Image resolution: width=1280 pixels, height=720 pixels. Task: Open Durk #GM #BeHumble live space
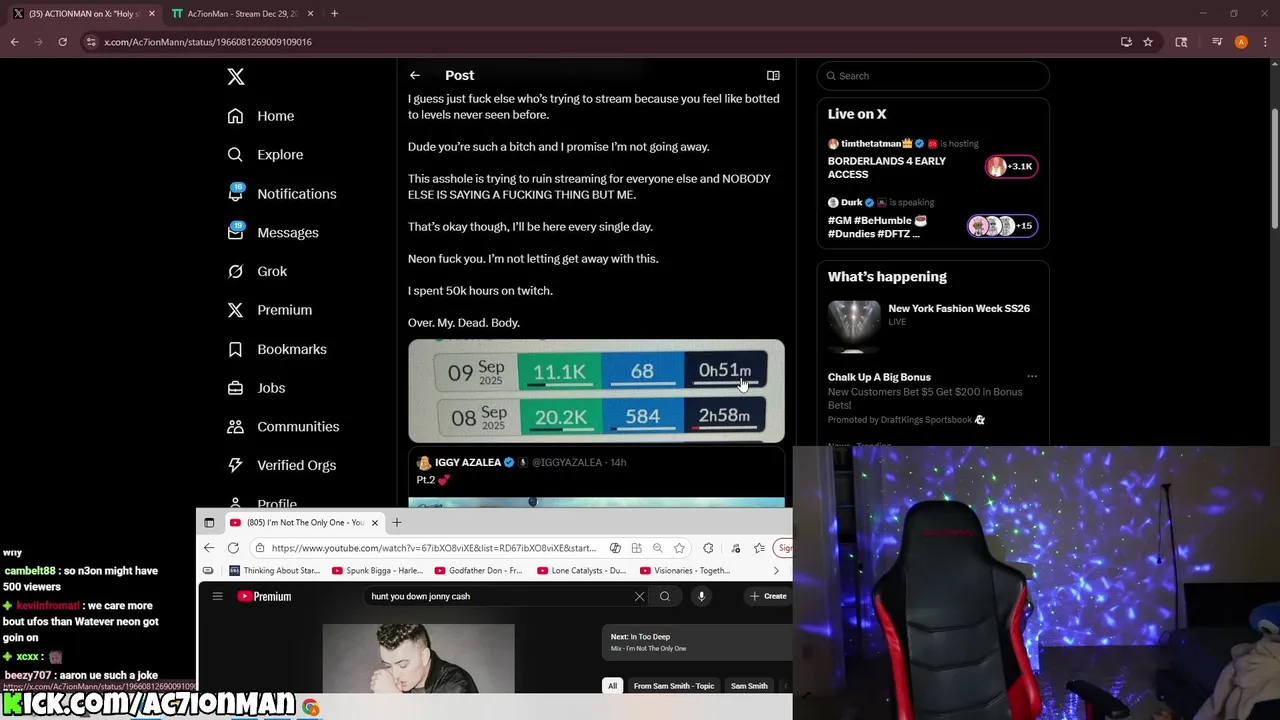point(933,219)
